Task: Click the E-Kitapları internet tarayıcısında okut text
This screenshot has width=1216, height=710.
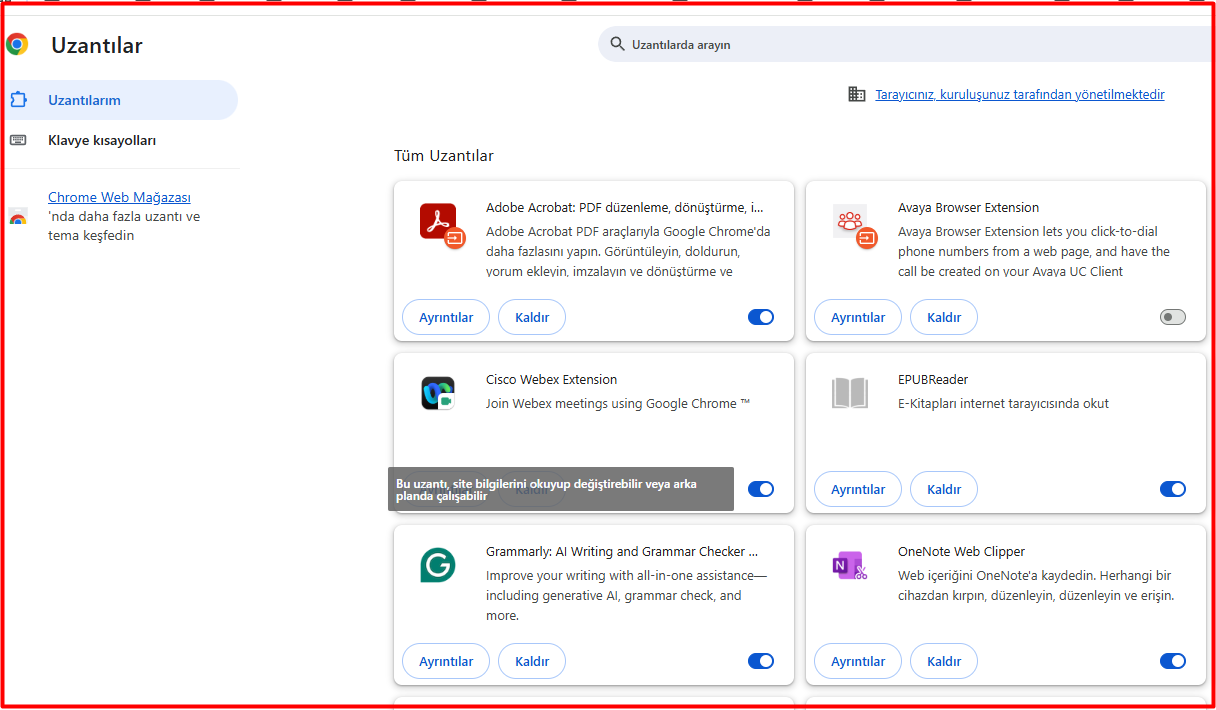Action: point(1003,404)
